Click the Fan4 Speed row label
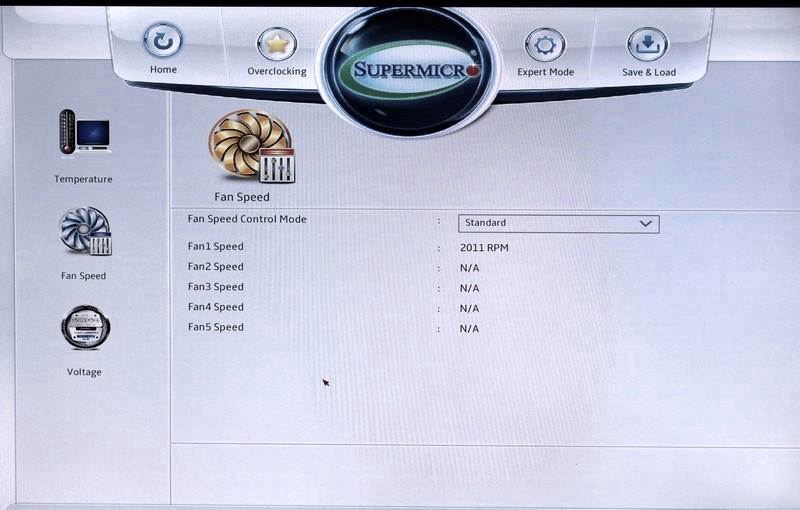 pos(215,307)
